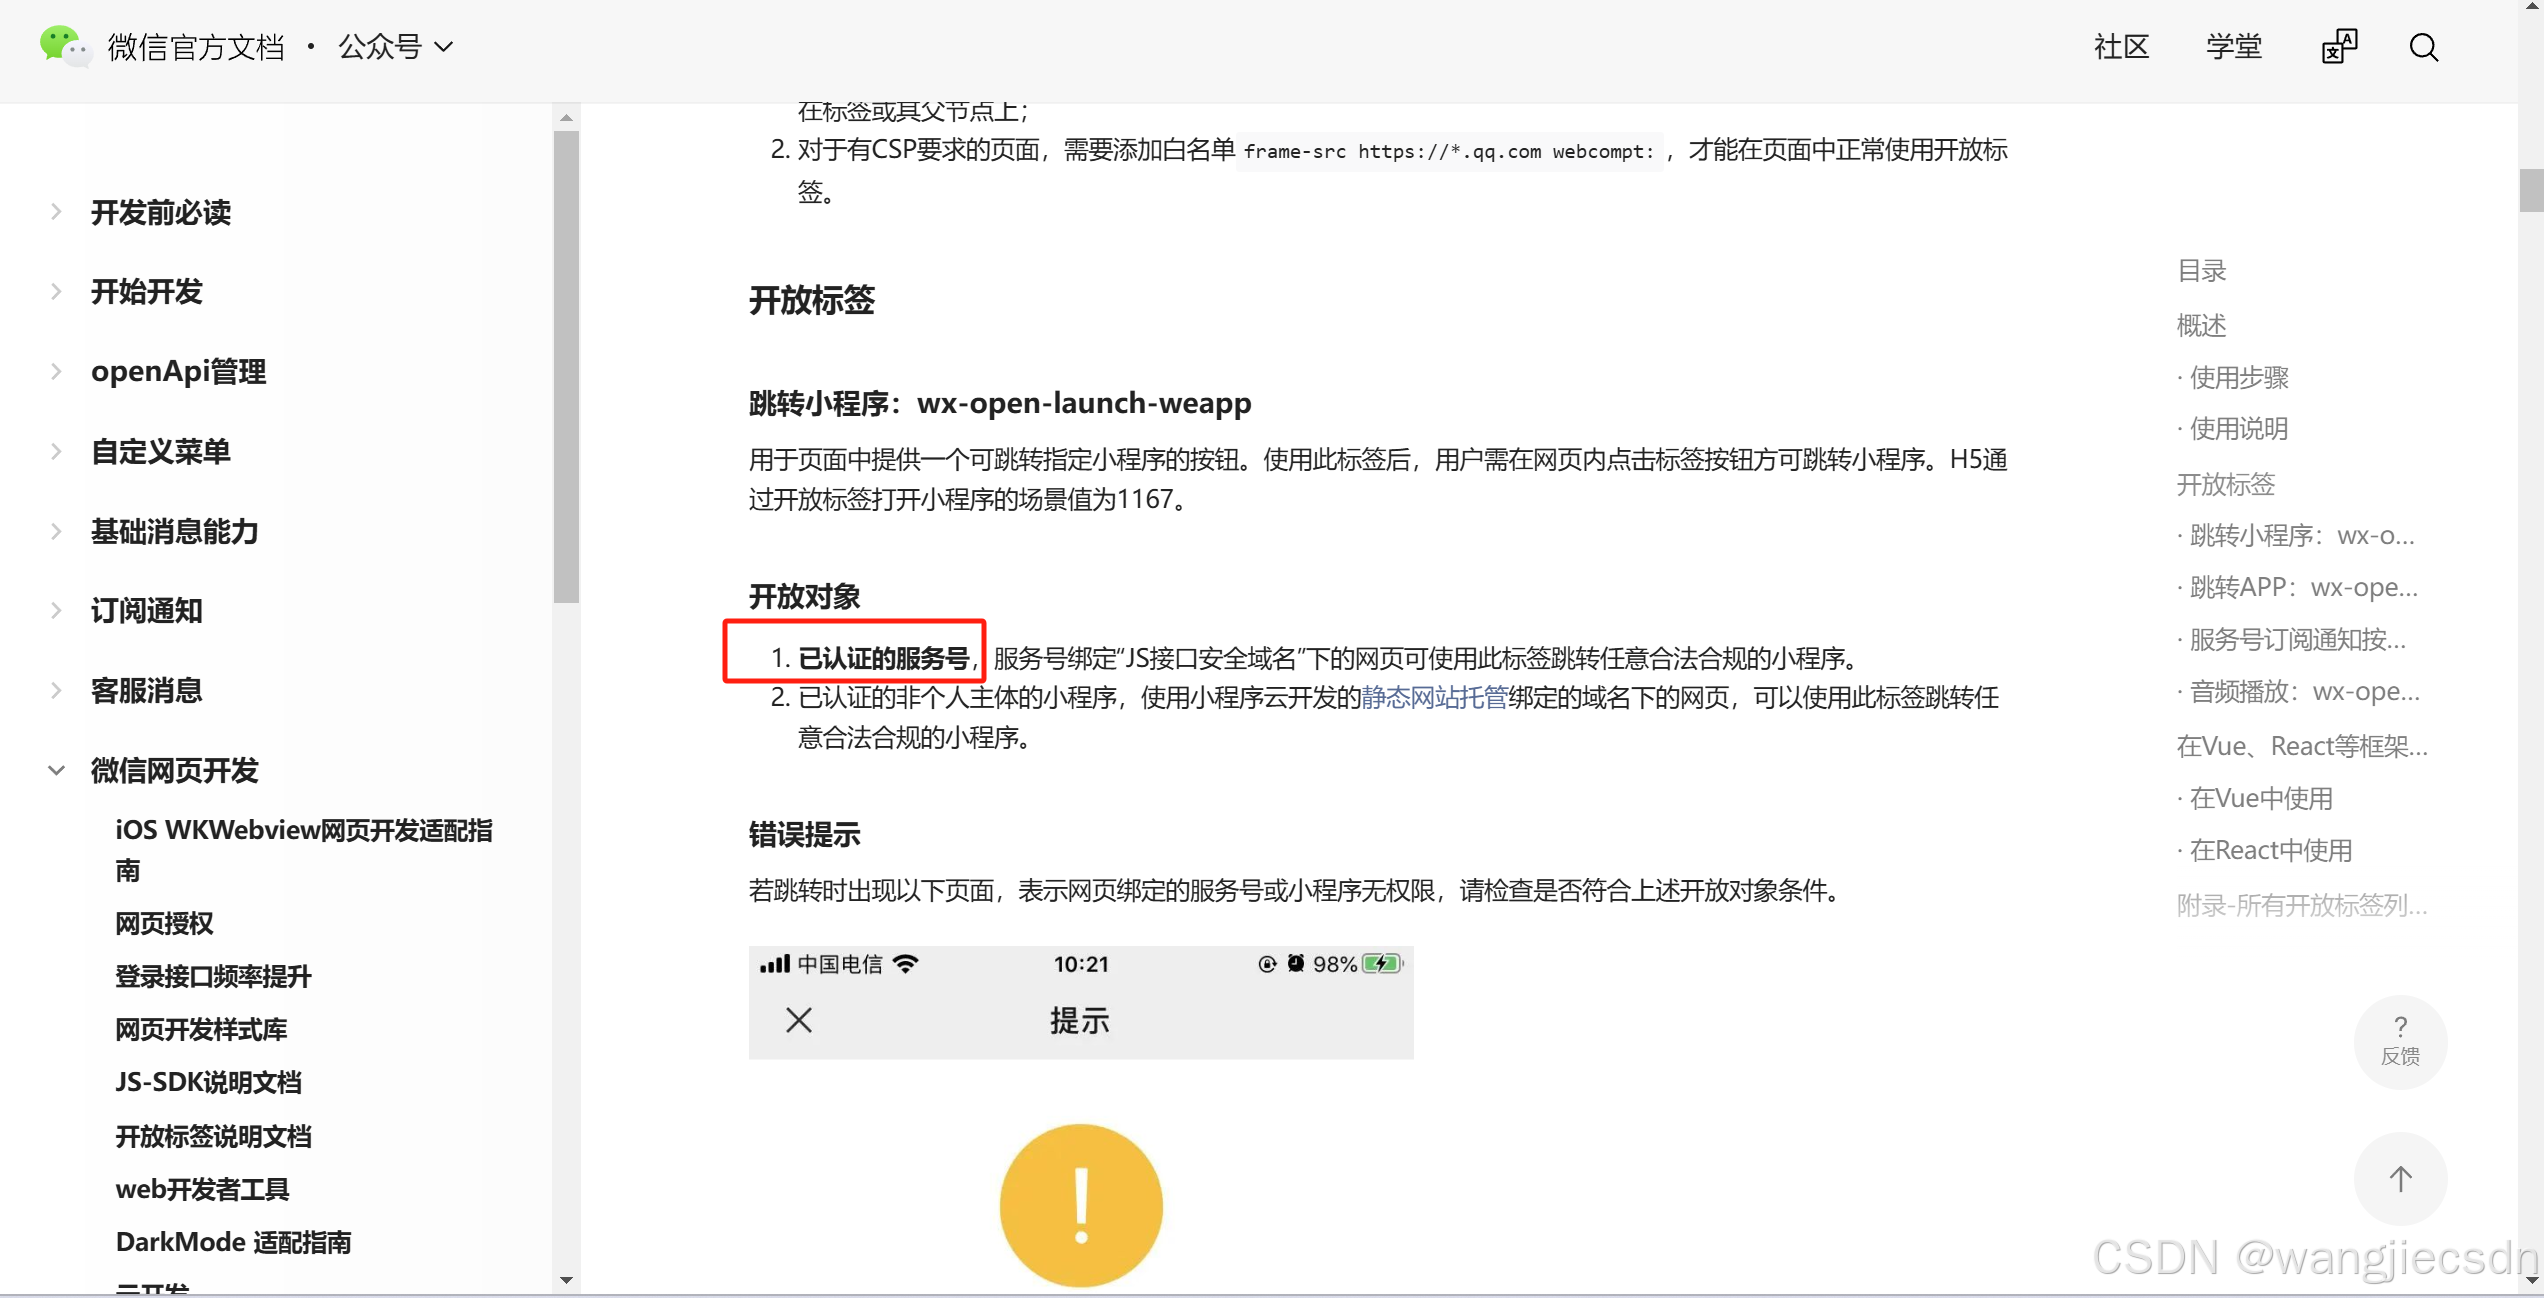
Task: Click the sidebar vertical scrollbar thumb
Action: coord(567,365)
